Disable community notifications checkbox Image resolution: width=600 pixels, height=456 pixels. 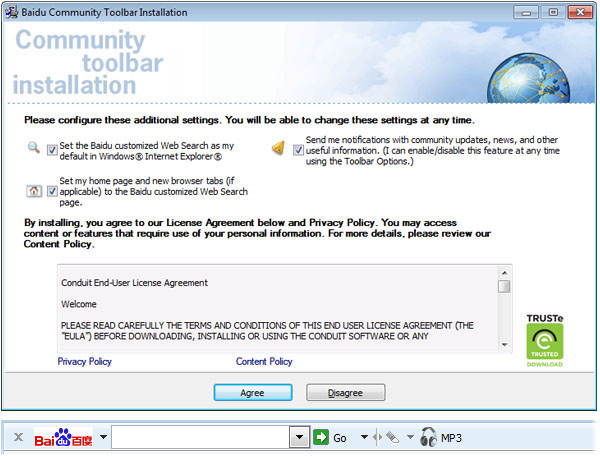pyautogui.click(x=298, y=150)
